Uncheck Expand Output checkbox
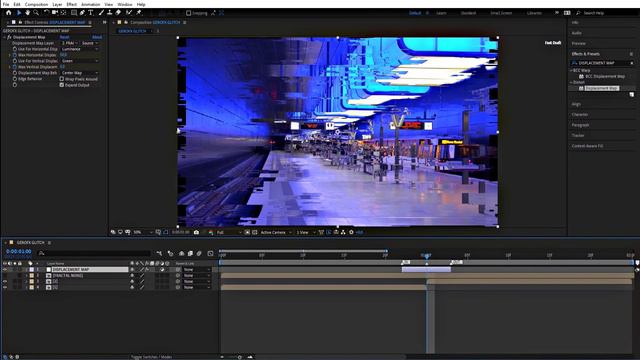The height and width of the screenshot is (360, 640). coord(62,85)
